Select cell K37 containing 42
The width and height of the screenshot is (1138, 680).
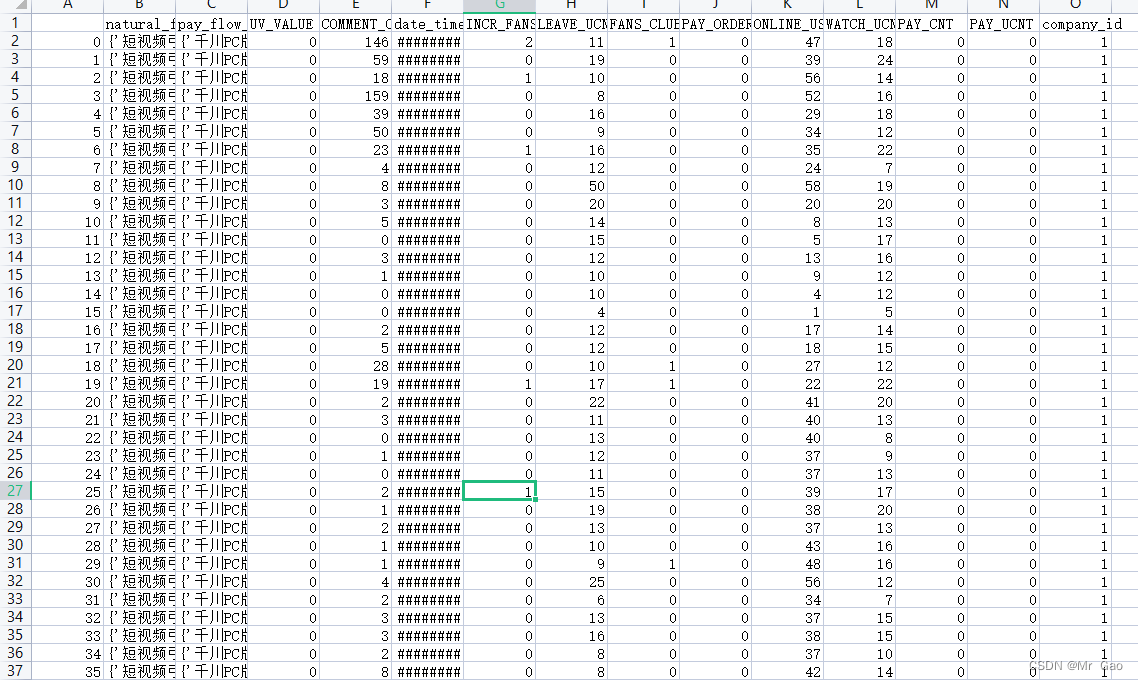787,671
